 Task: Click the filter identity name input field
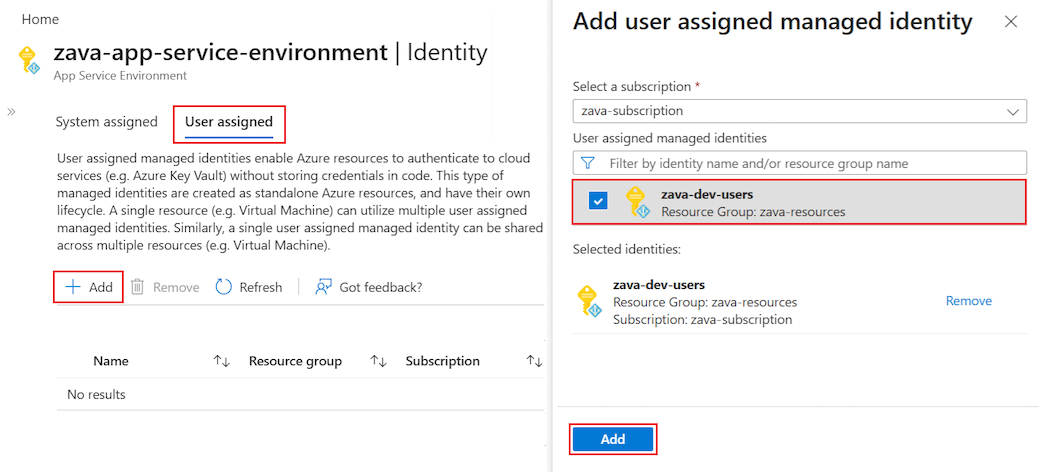(800, 163)
